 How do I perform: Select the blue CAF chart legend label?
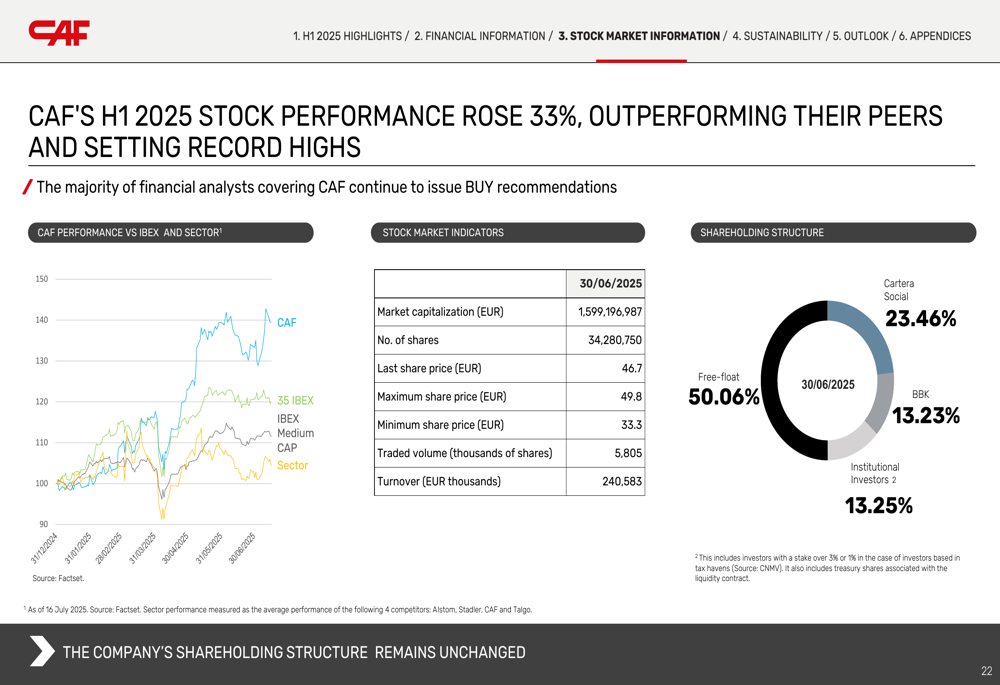pyautogui.click(x=286, y=323)
